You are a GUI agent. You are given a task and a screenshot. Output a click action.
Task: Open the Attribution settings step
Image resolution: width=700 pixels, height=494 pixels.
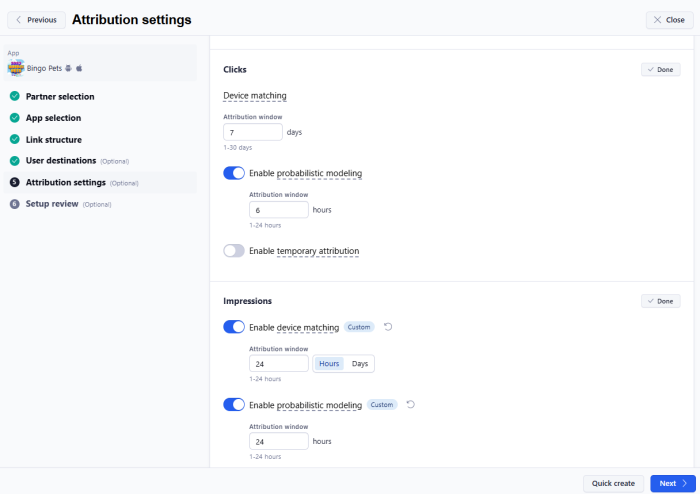(65, 183)
